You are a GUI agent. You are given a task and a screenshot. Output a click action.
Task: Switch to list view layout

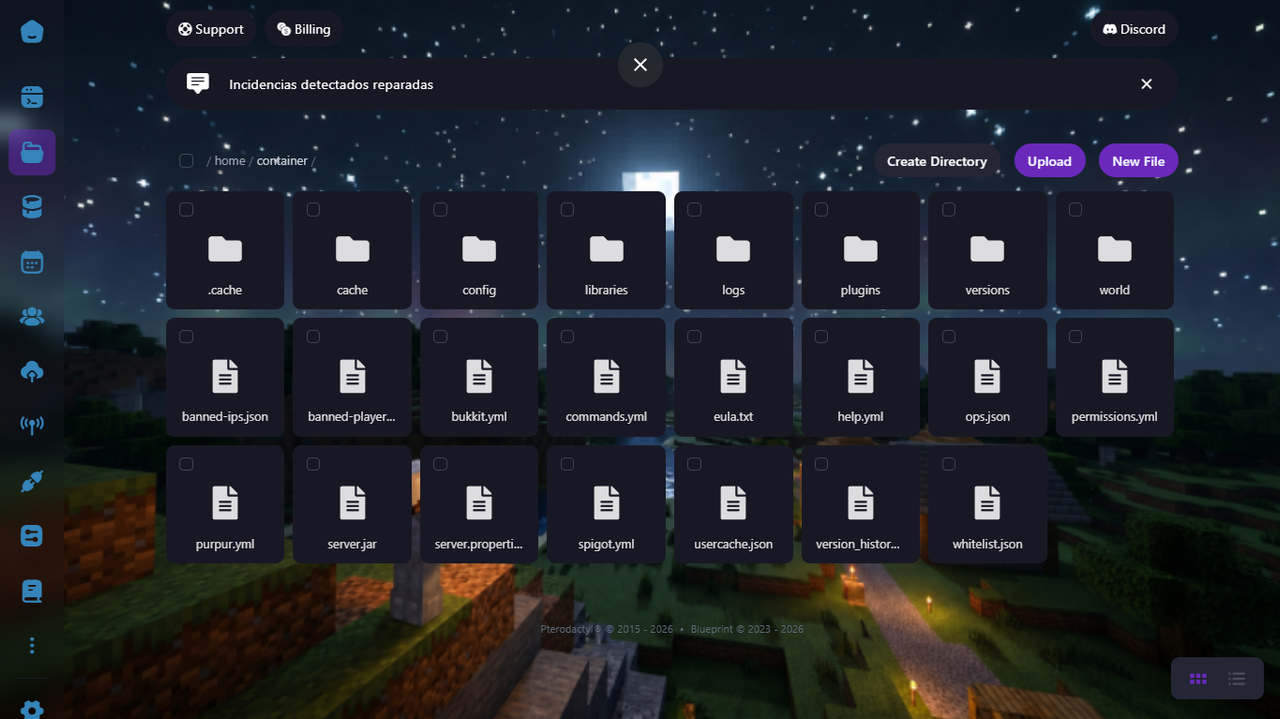pyautogui.click(x=1237, y=679)
